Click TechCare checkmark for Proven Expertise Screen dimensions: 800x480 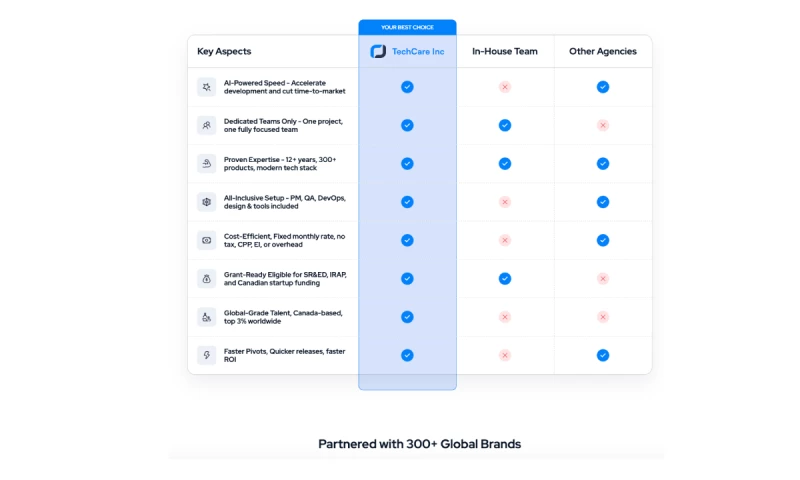407,164
